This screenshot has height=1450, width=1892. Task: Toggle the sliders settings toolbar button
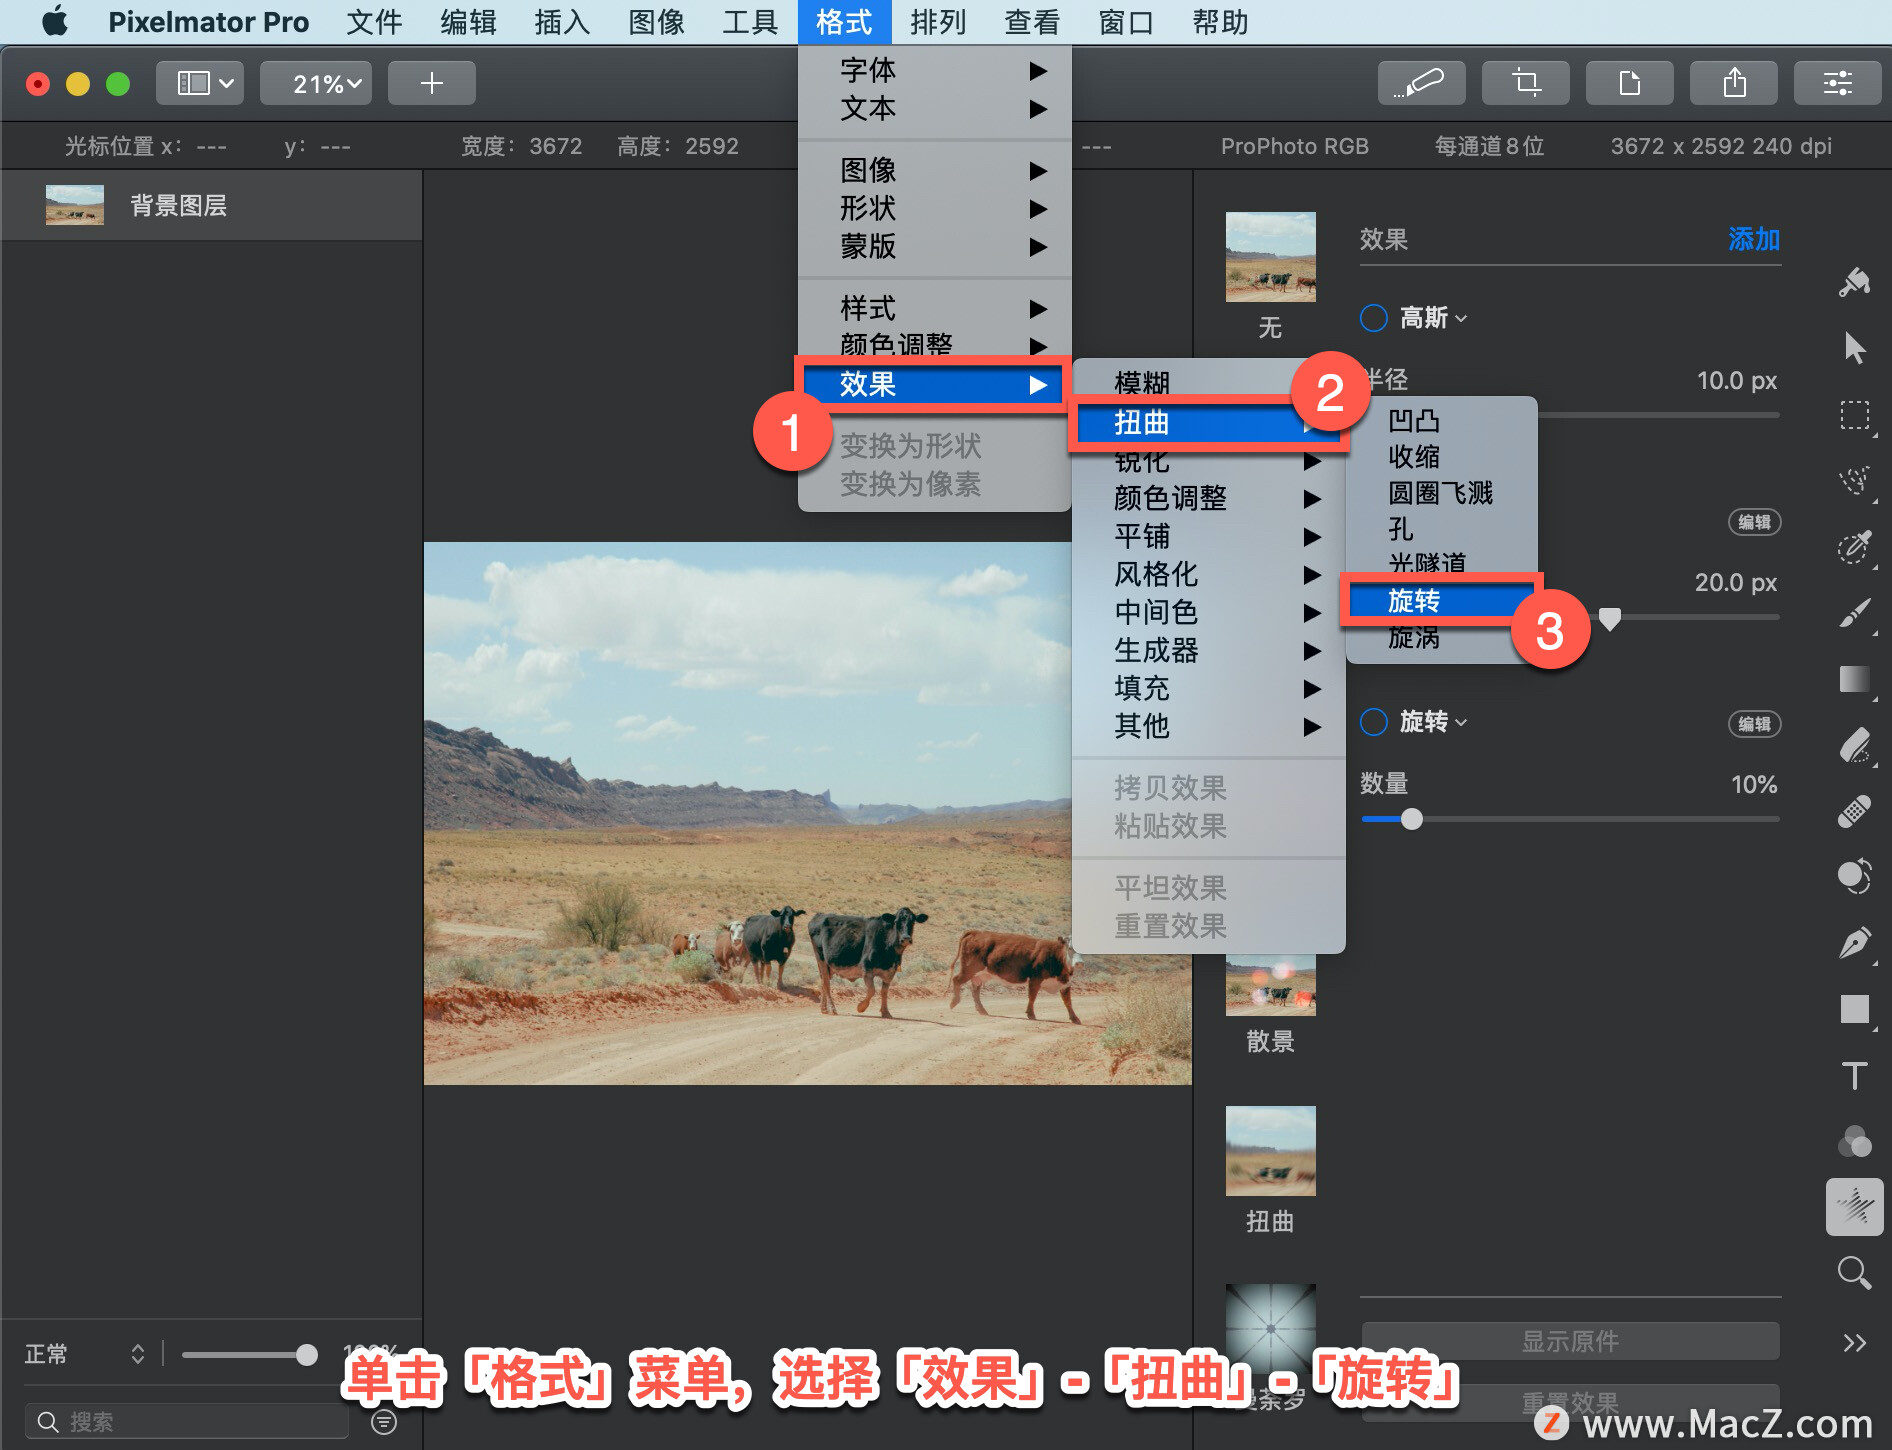coord(1837,83)
